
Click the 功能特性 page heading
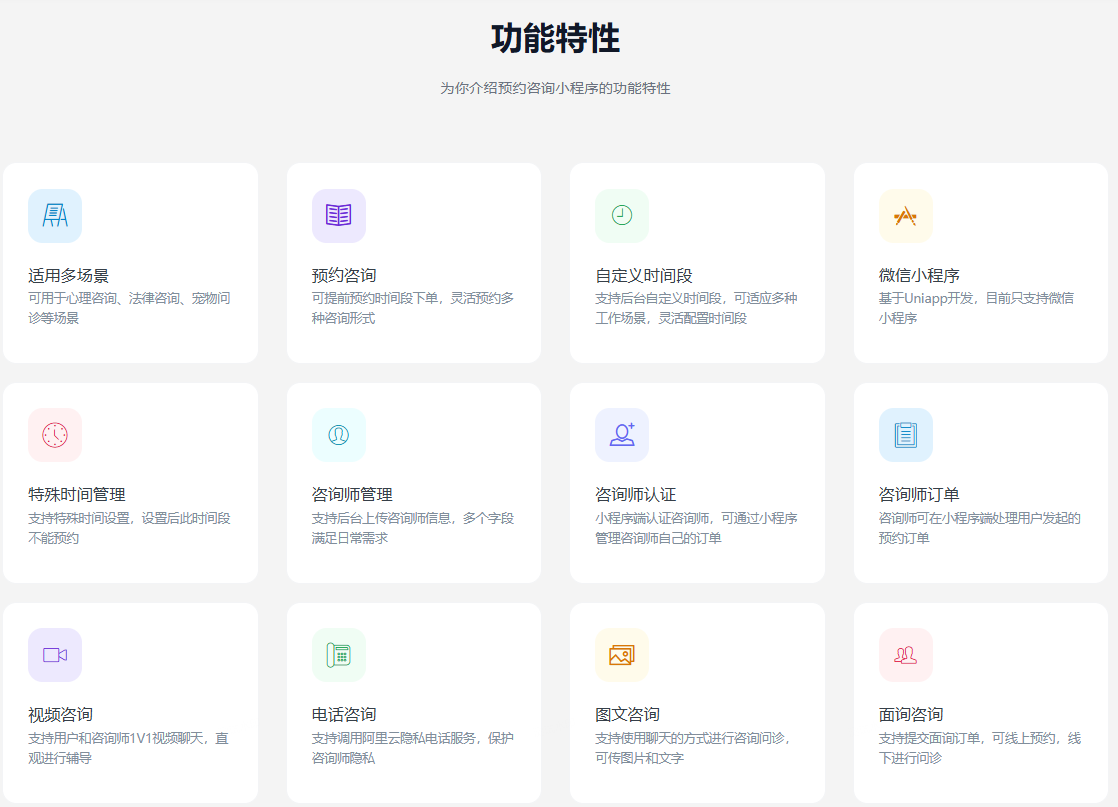[x=555, y=39]
